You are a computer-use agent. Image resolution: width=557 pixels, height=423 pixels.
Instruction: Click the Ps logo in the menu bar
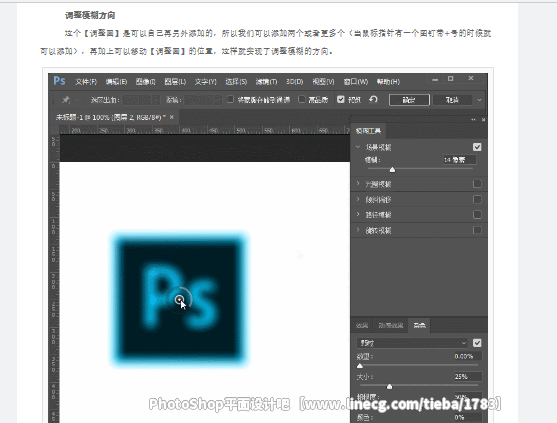coord(59,81)
